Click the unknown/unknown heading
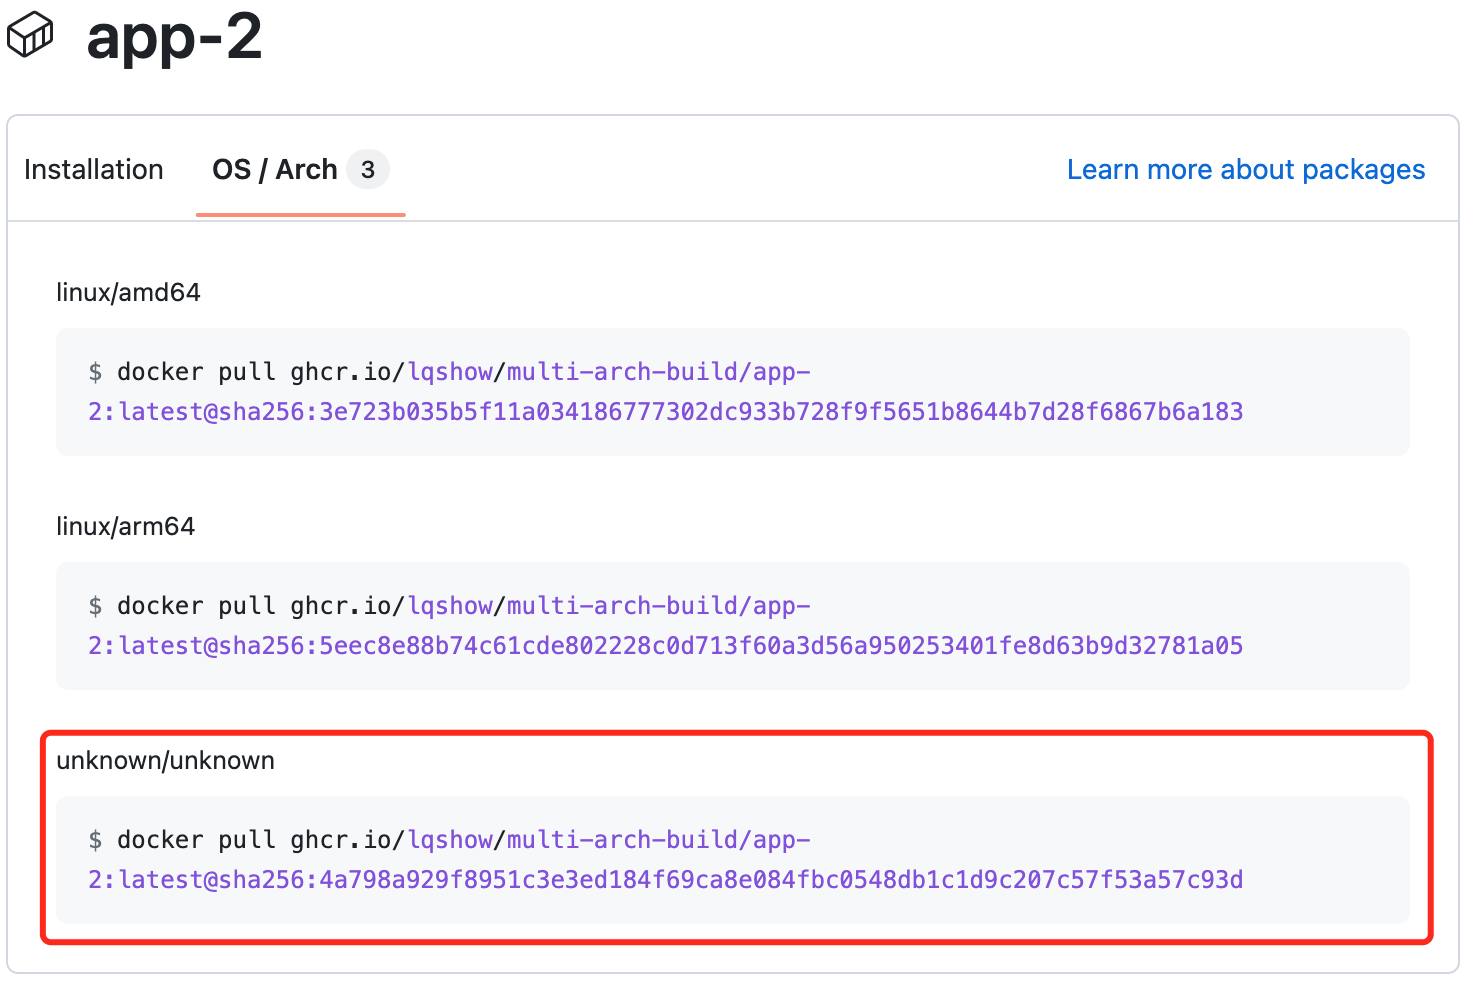Viewport: 1480px width, 994px height. (x=165, y=760)
